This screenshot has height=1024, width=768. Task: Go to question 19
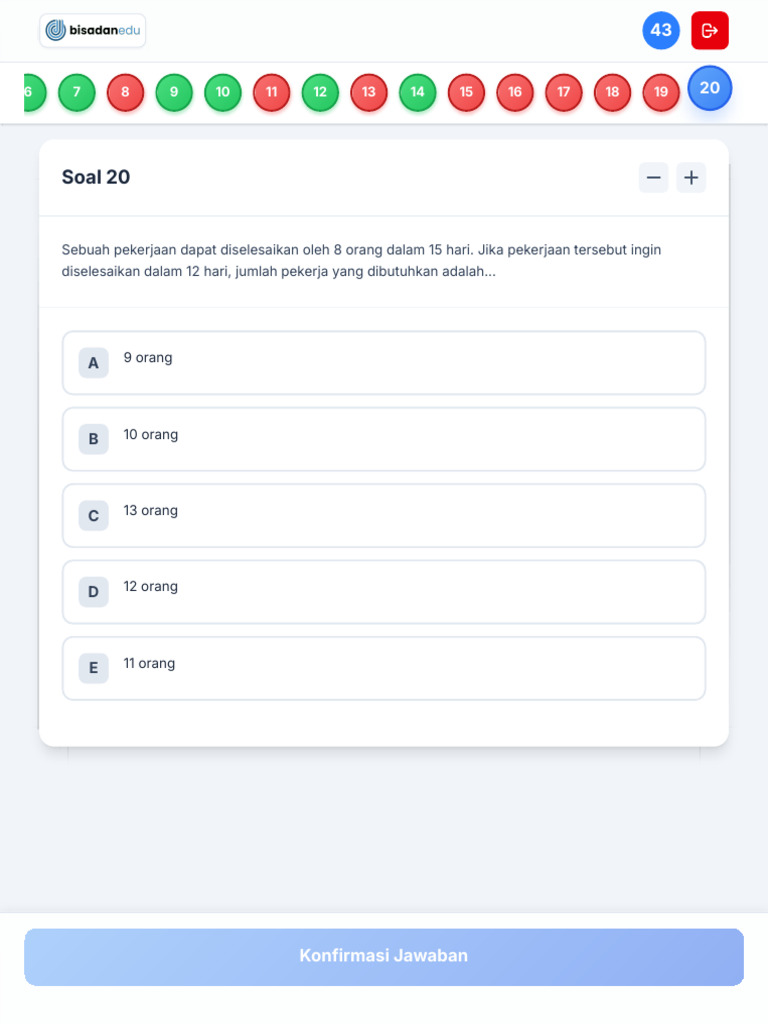pos(661,92)
